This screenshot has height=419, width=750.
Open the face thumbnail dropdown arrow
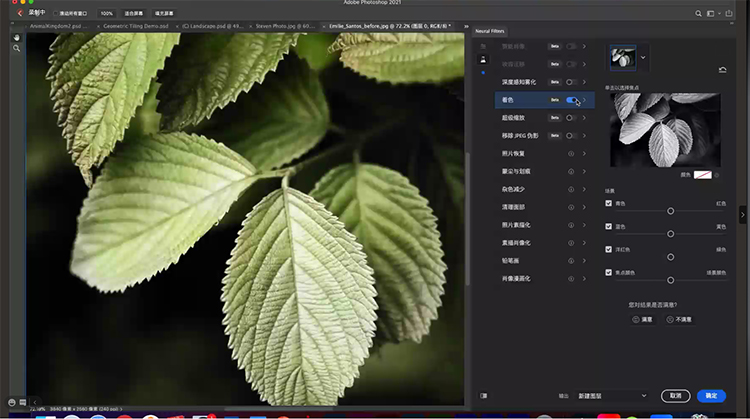(x=643, y=57)
